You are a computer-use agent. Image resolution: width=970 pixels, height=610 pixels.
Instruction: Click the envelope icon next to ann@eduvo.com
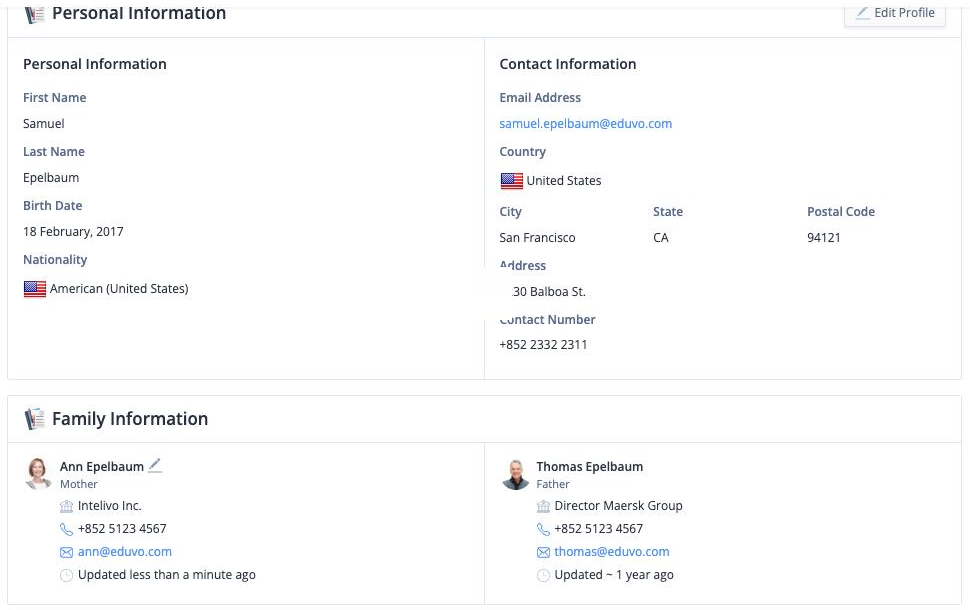[66, 552]
